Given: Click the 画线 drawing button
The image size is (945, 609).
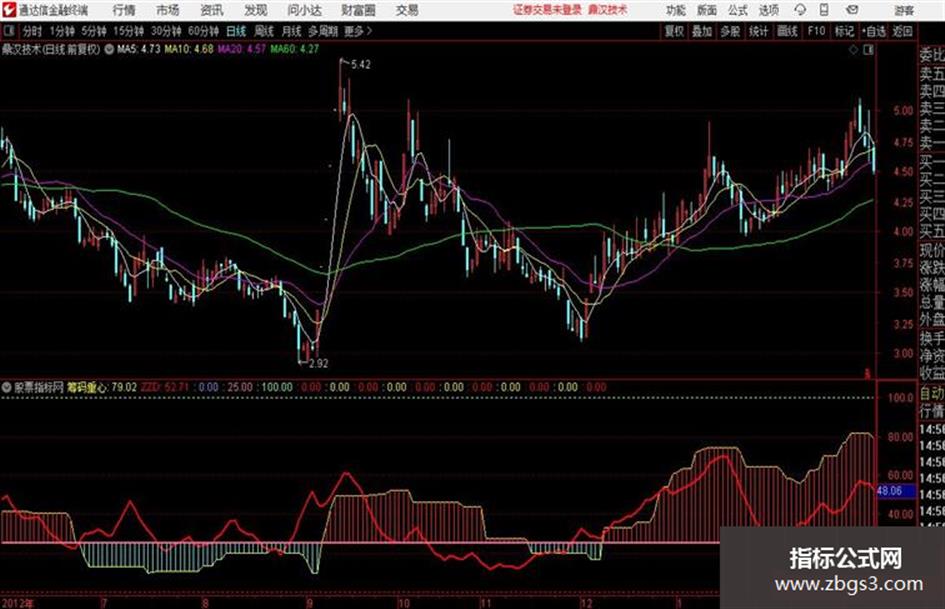Looking at the screenshot, I should pos(788,31).
